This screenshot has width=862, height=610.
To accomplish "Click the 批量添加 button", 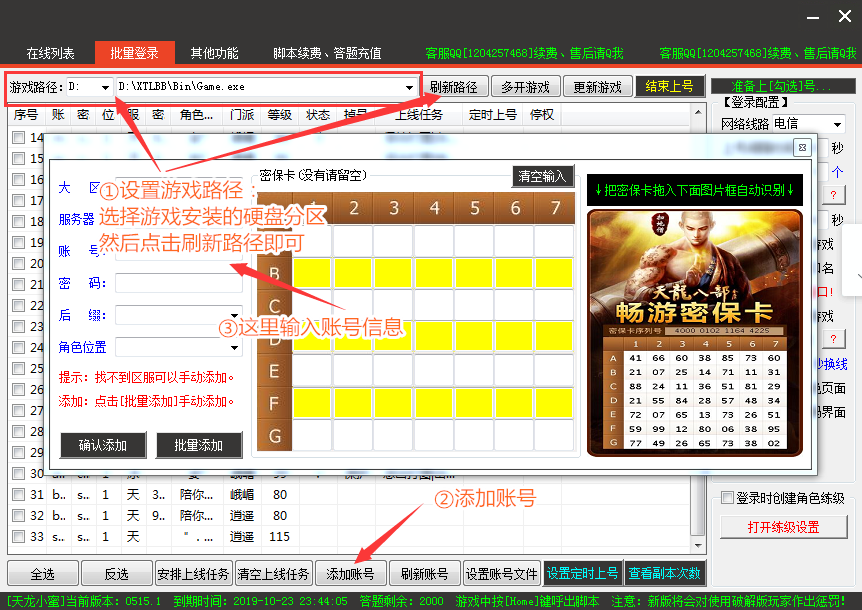I will click(198, 445).
